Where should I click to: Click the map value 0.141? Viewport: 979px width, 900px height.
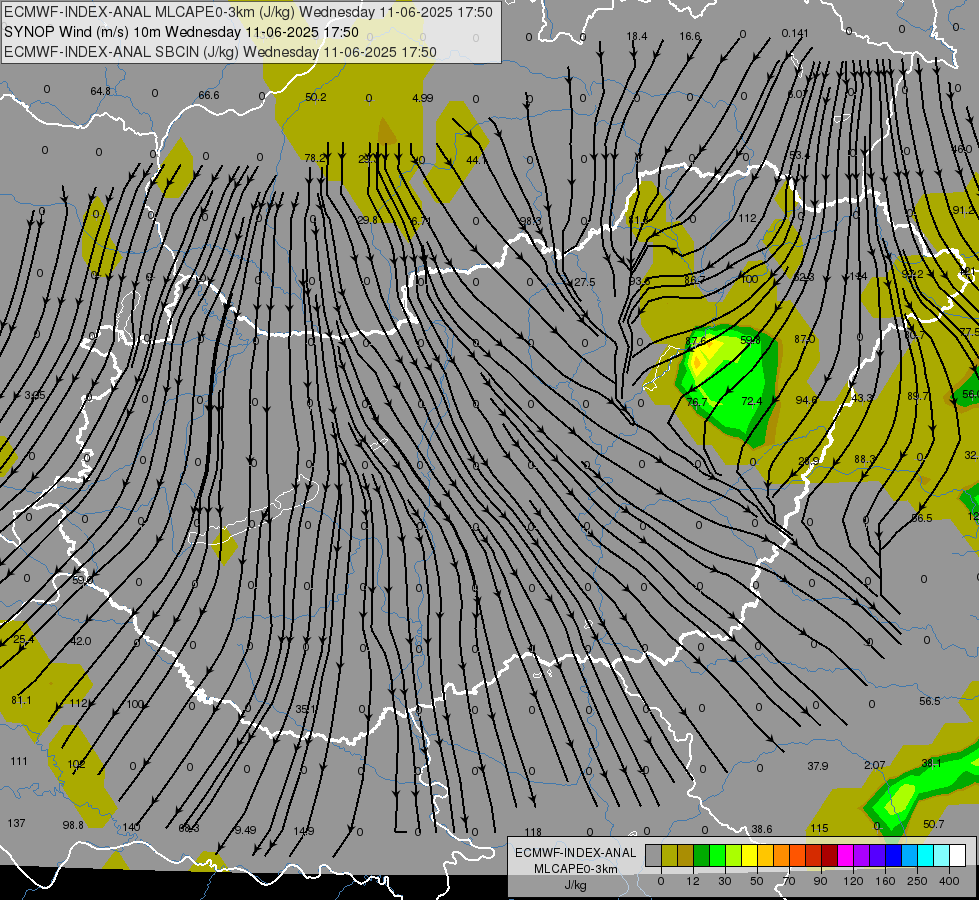click(795, 33)
